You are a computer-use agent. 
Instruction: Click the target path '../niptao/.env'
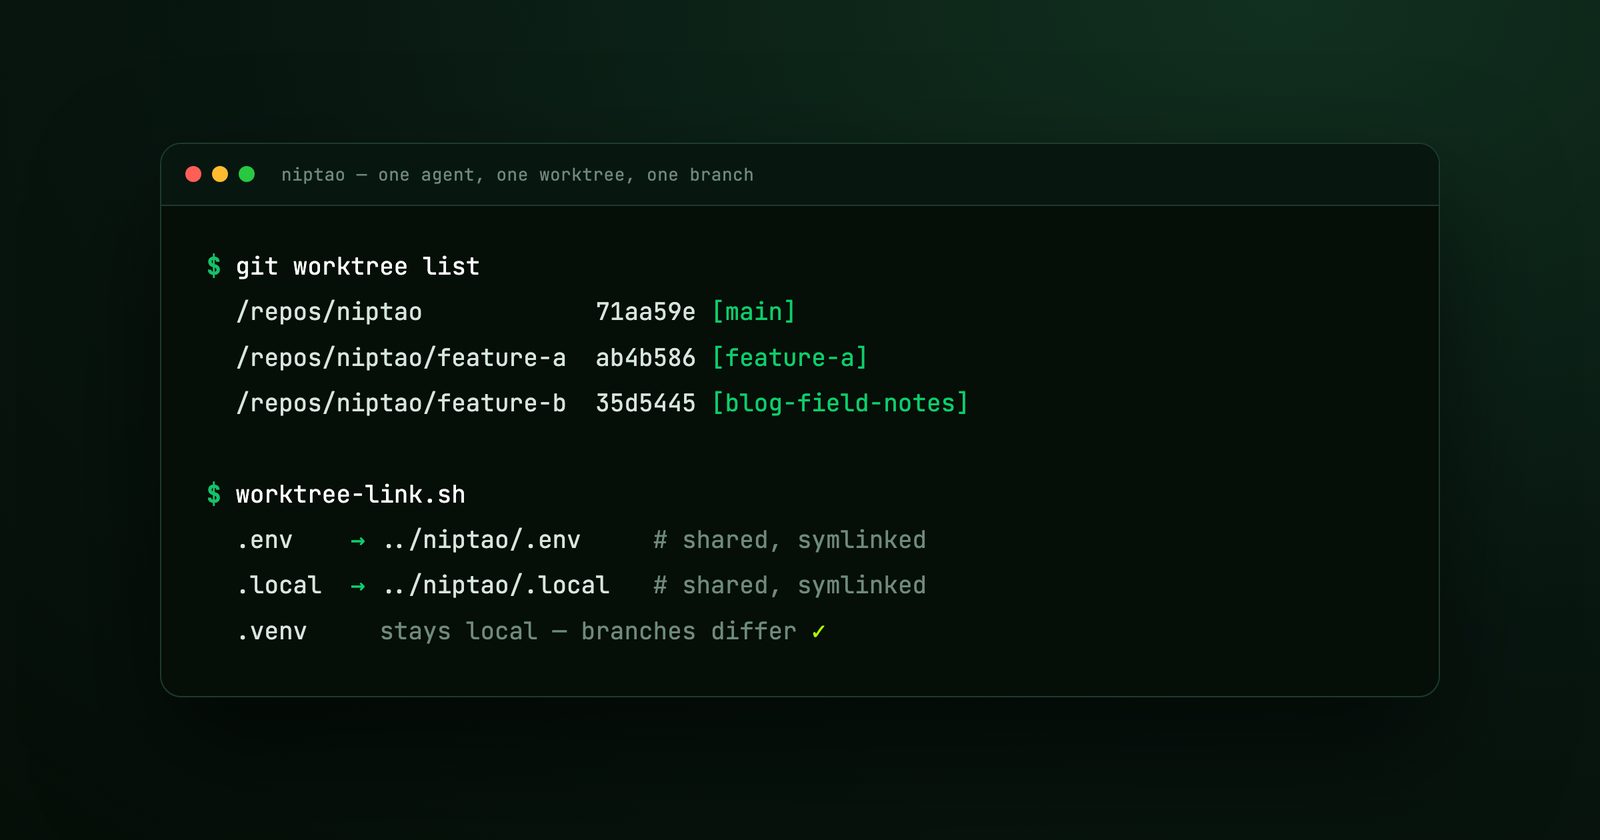(x=482, y=540)
